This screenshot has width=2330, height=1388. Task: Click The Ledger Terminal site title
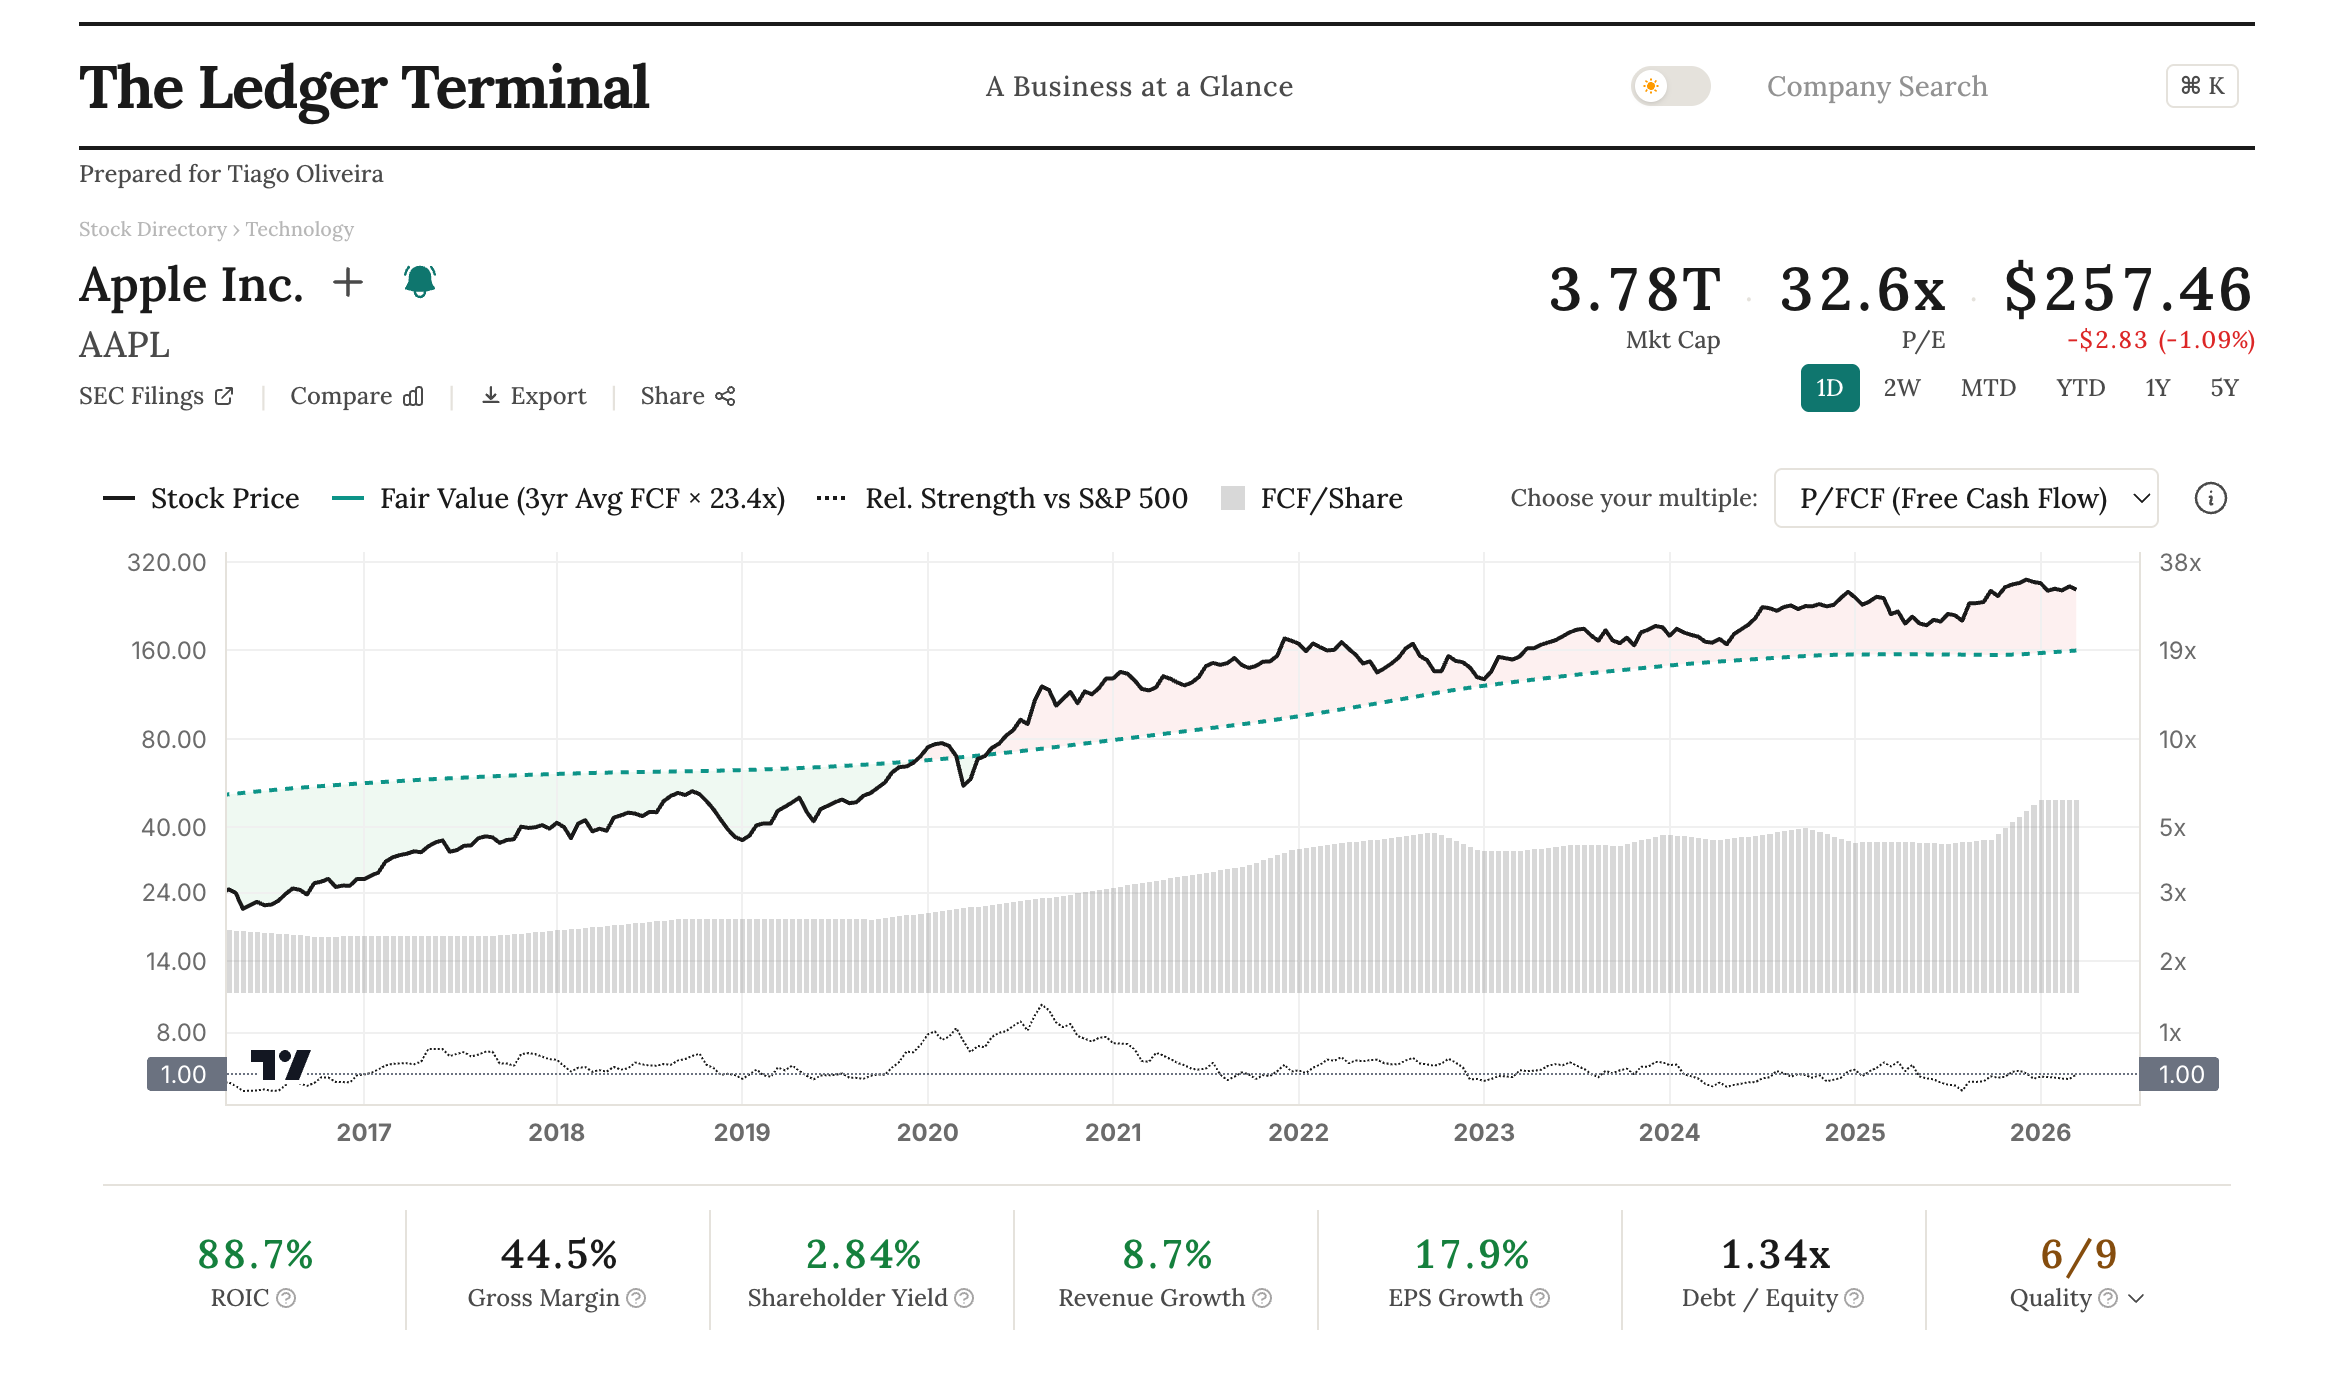click(364, 87)
